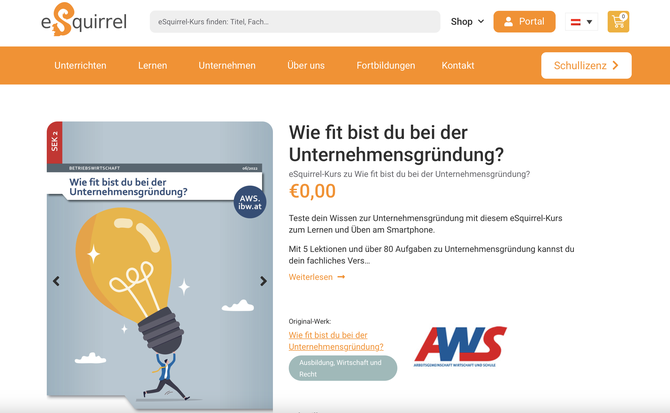
Task: Open the Original-Werk course link
Action: click(x=336, y=341)
